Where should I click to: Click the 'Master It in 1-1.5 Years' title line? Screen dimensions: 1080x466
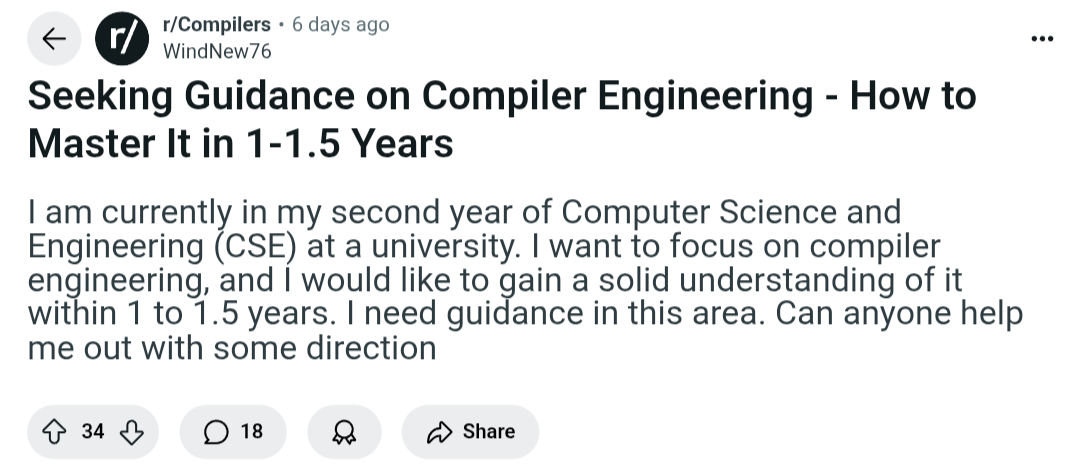[241, 144]
